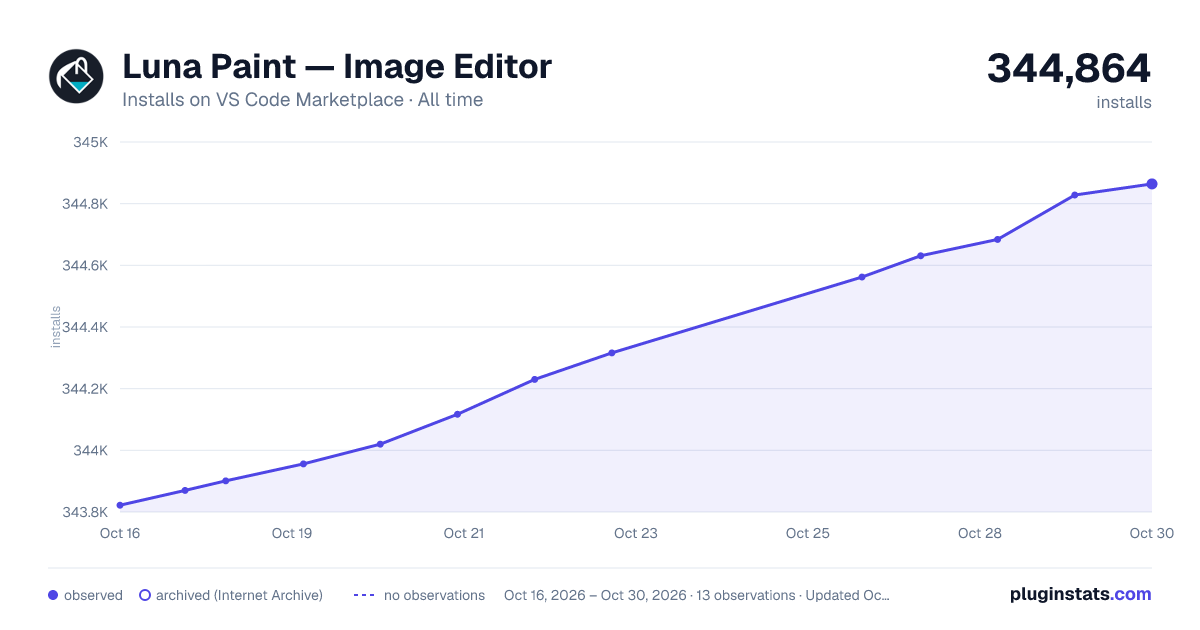Click the Oct 28 x-axis label
Screen dimensions: 1200x630
coord(980,533)
